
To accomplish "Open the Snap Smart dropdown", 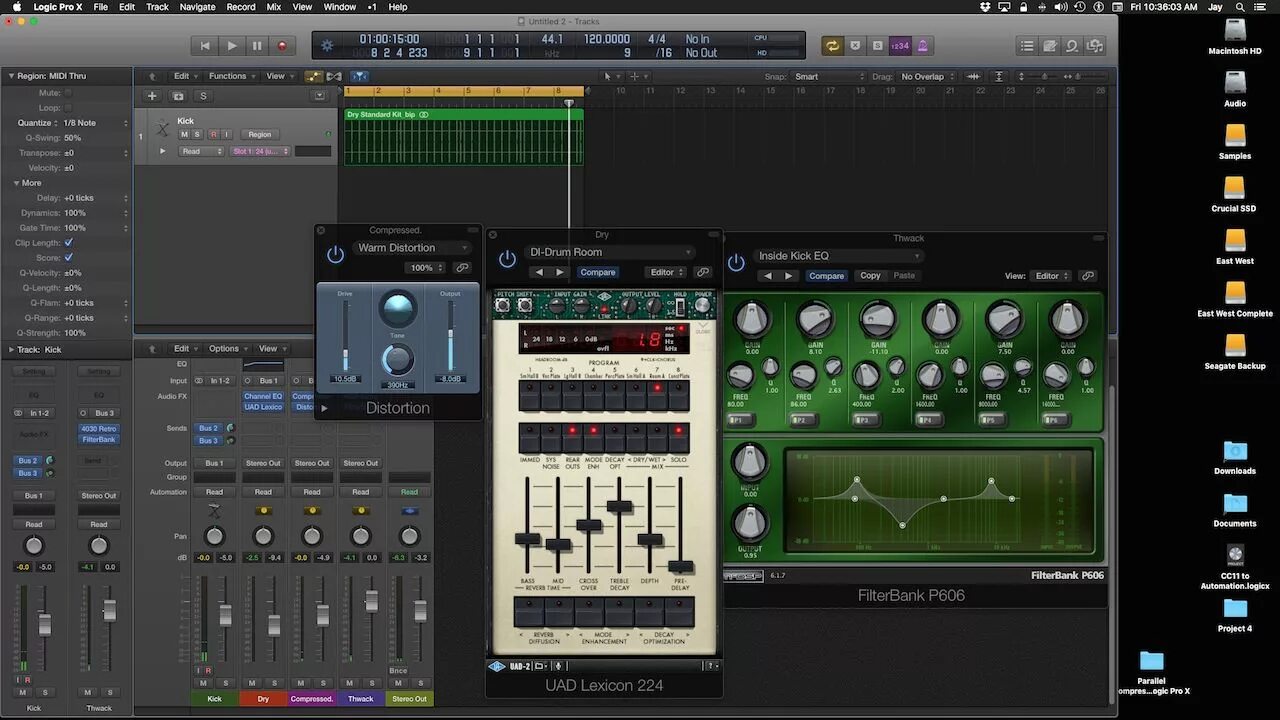I will point(828,77).
